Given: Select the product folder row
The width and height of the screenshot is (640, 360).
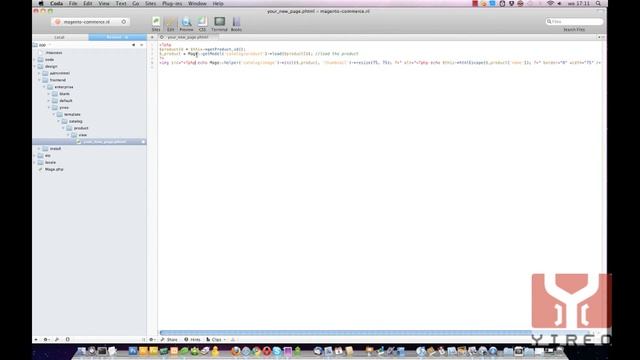Looking at the screenshot, I should [89, 128].
